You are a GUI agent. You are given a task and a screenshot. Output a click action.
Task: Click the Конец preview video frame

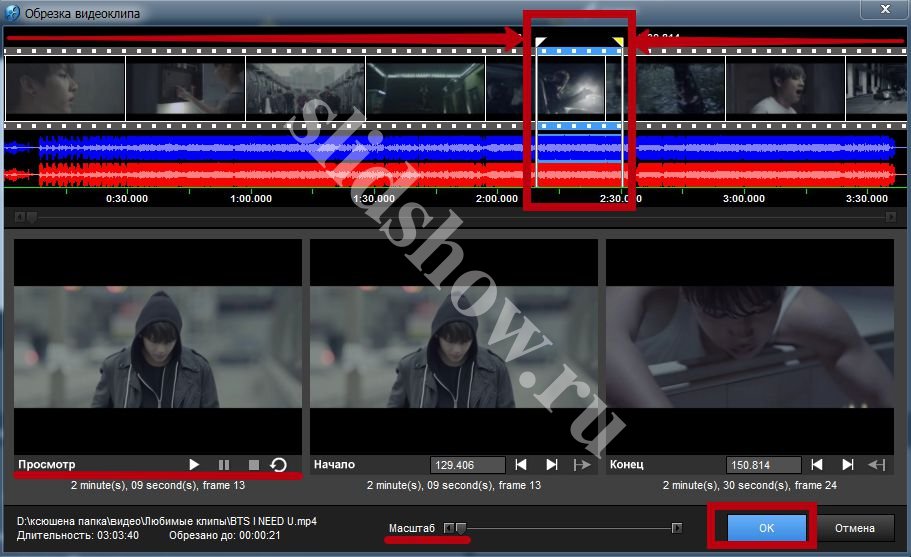pyautogui.click(x=750, y=347)
